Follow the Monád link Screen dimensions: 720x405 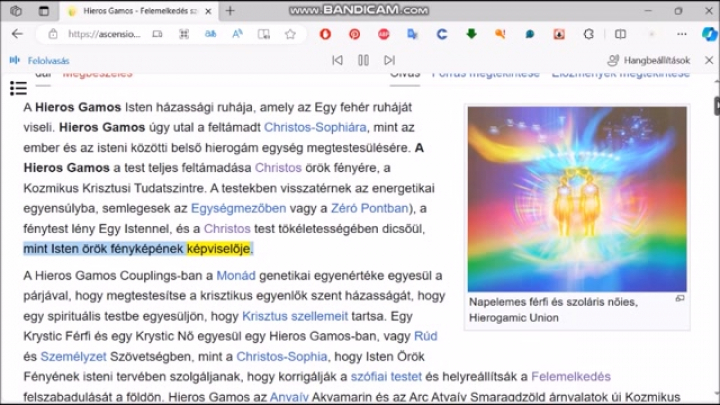click(x=236, y=276)
